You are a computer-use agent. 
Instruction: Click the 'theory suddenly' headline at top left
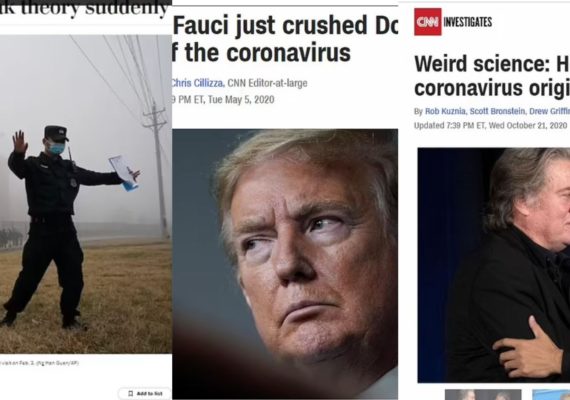86,9
